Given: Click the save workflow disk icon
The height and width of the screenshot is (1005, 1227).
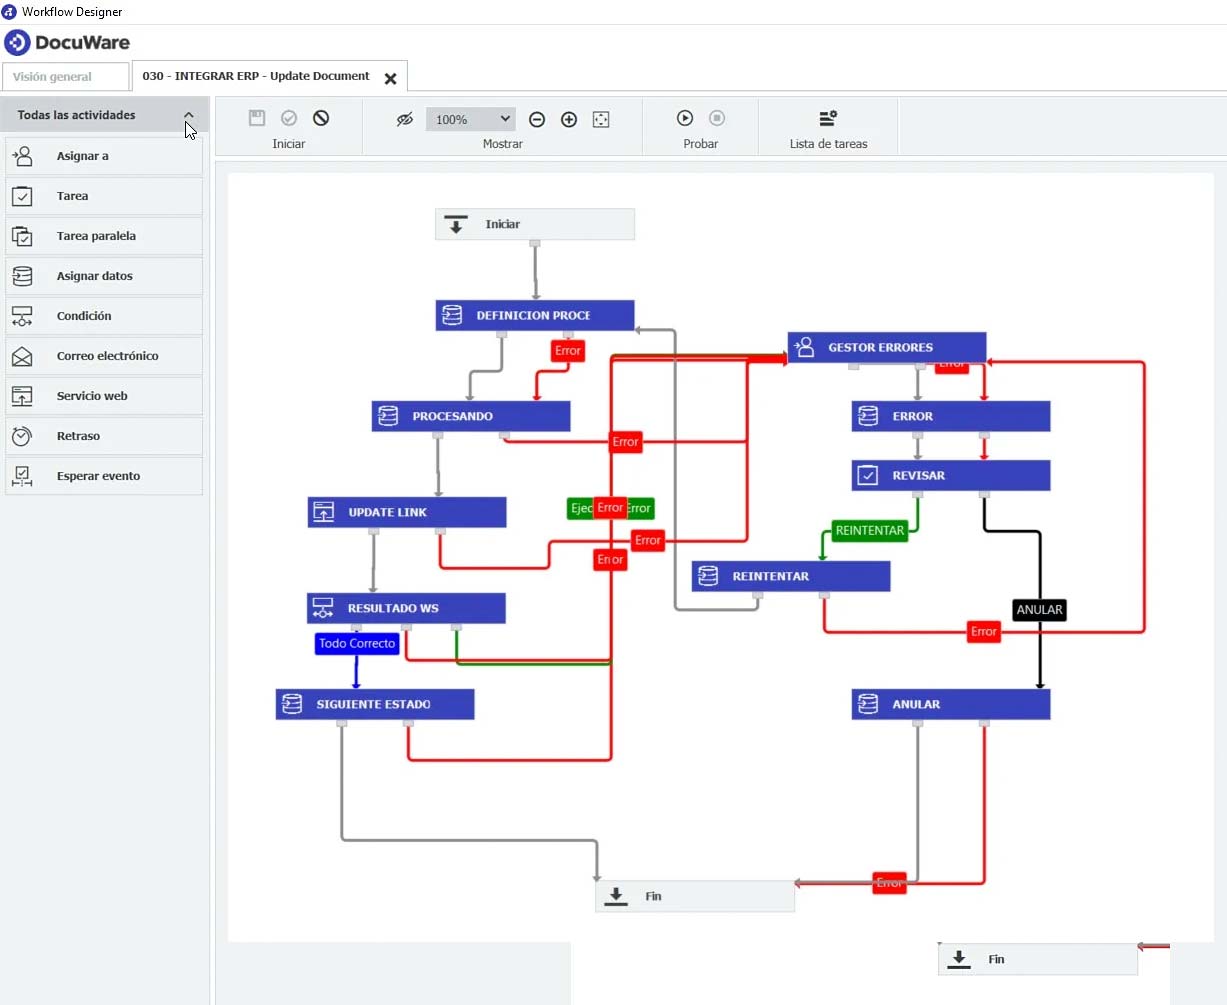Looking at the screenshot, I should (257, 118).
